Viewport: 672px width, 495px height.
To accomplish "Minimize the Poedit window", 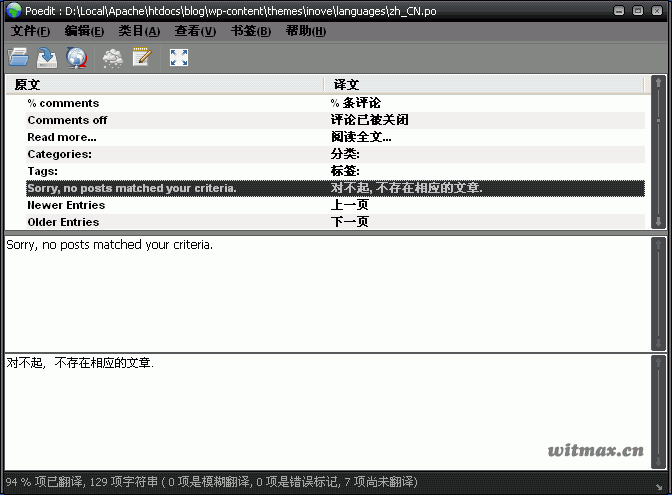I will click(619, 10).
